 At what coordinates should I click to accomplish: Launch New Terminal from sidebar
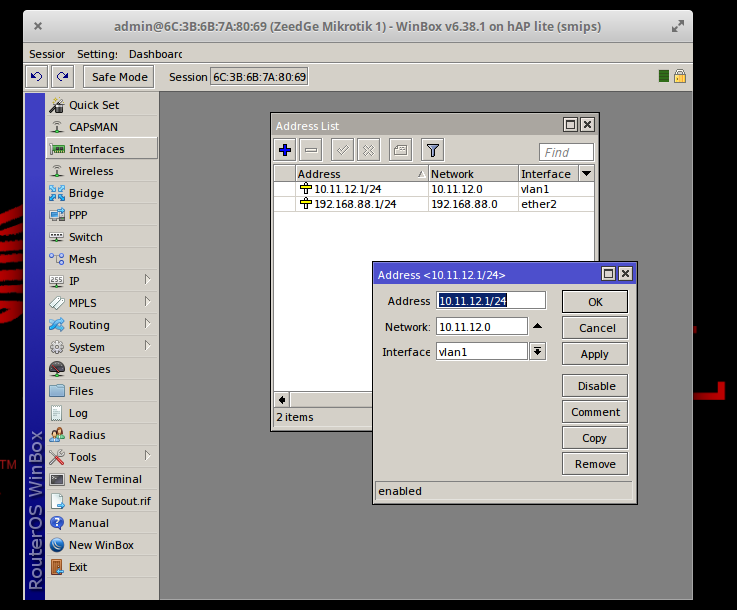(x=102, y=479)
